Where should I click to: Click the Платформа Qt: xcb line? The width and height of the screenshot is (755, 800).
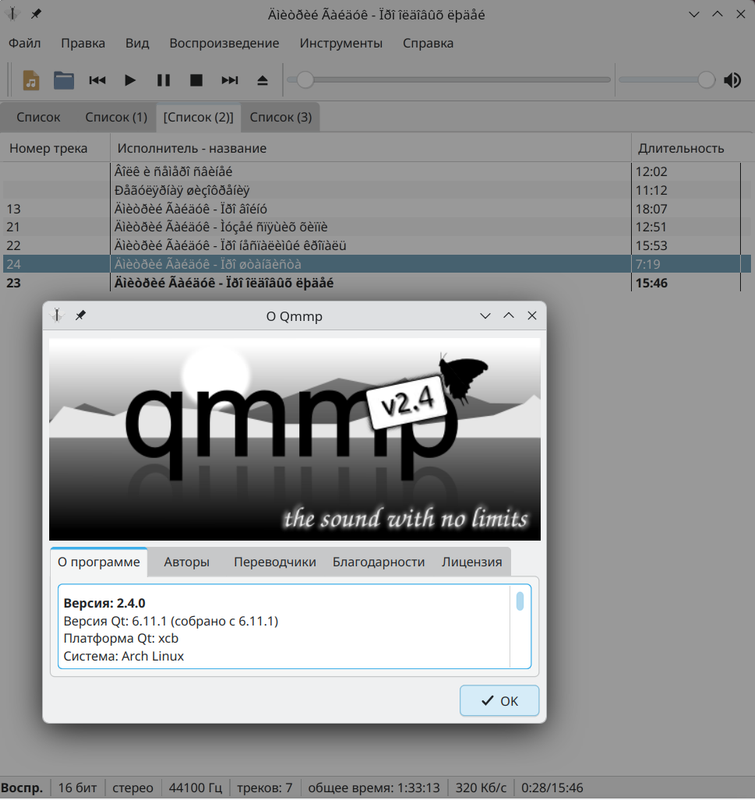(x=121, y=638)
